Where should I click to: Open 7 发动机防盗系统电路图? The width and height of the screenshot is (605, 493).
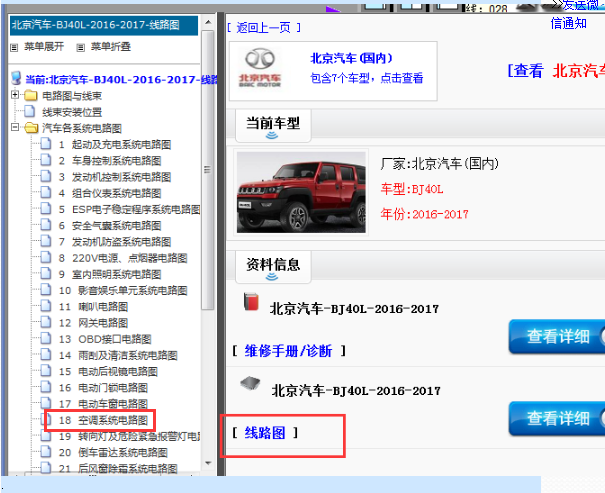(x=115, y=242)
